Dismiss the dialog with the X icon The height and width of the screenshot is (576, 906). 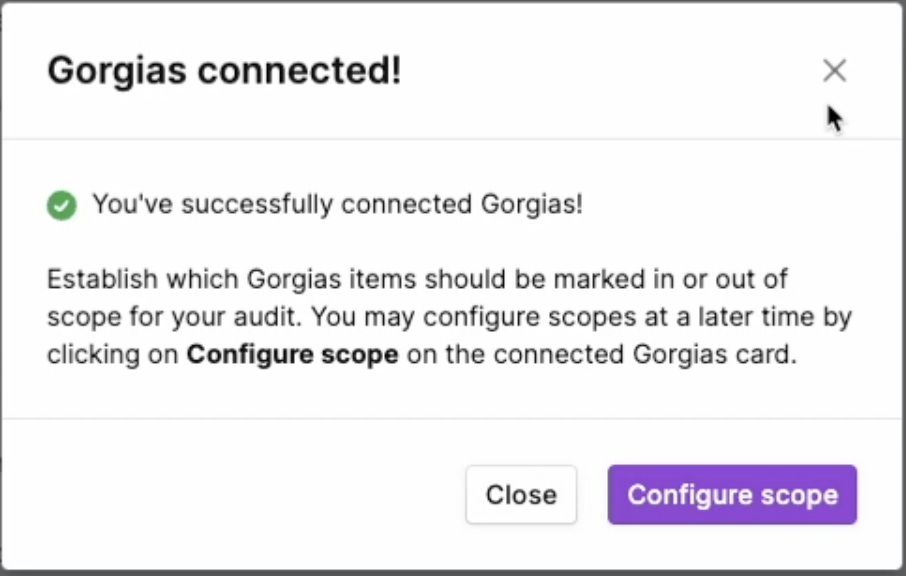834,70
